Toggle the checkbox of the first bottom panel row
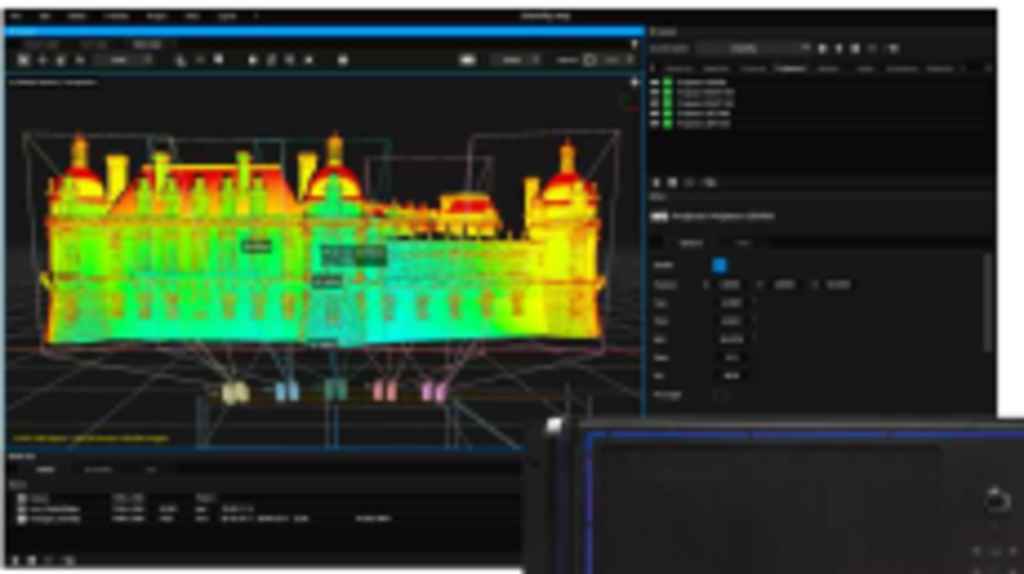This screenshot has height=574, width=1024. pyautogui.click(x=22, y=498)
